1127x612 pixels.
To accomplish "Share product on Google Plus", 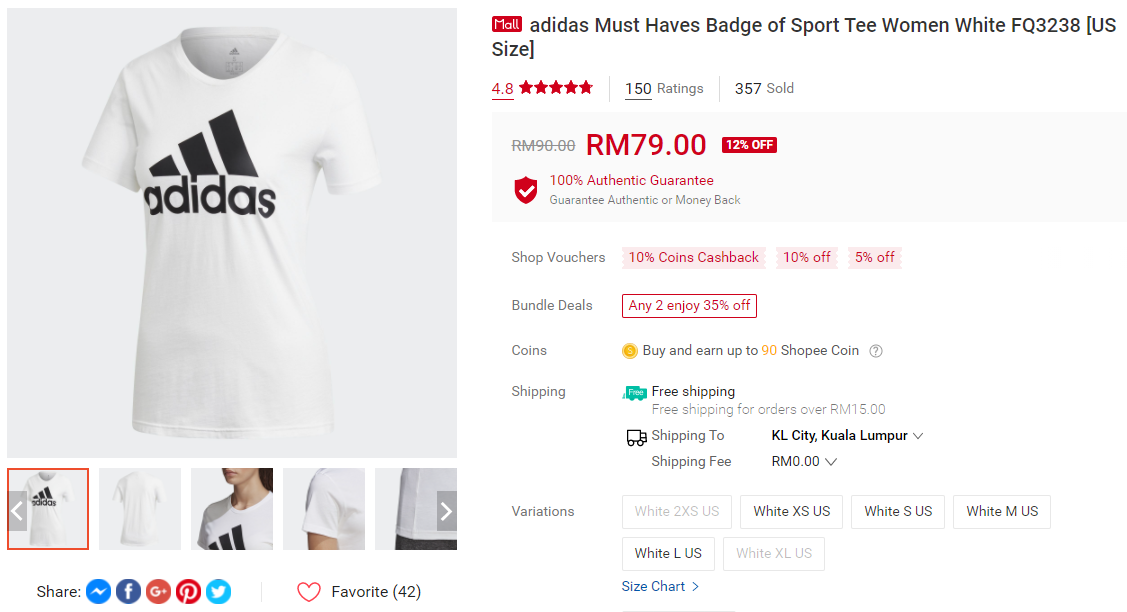I will pos(158,592).
